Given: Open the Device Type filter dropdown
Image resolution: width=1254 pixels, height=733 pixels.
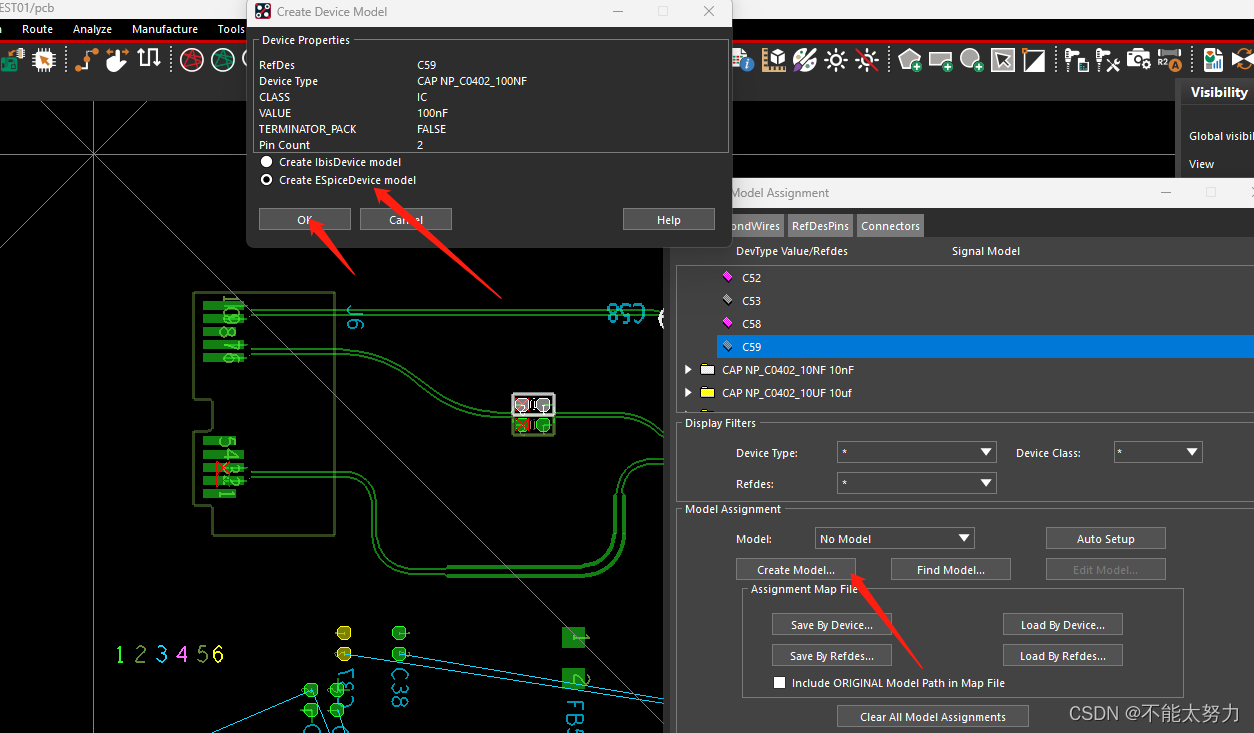Looking at the screenshot, I should tap(916, 453).
